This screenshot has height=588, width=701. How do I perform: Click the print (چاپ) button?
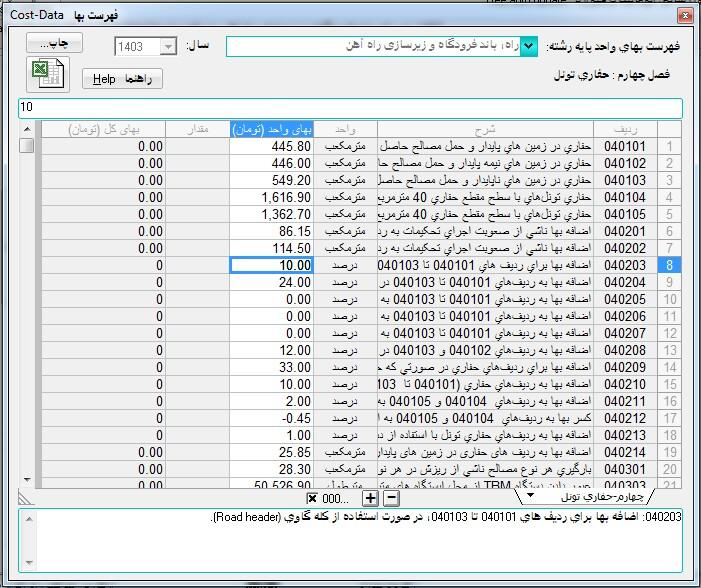[x=49, y=45]
